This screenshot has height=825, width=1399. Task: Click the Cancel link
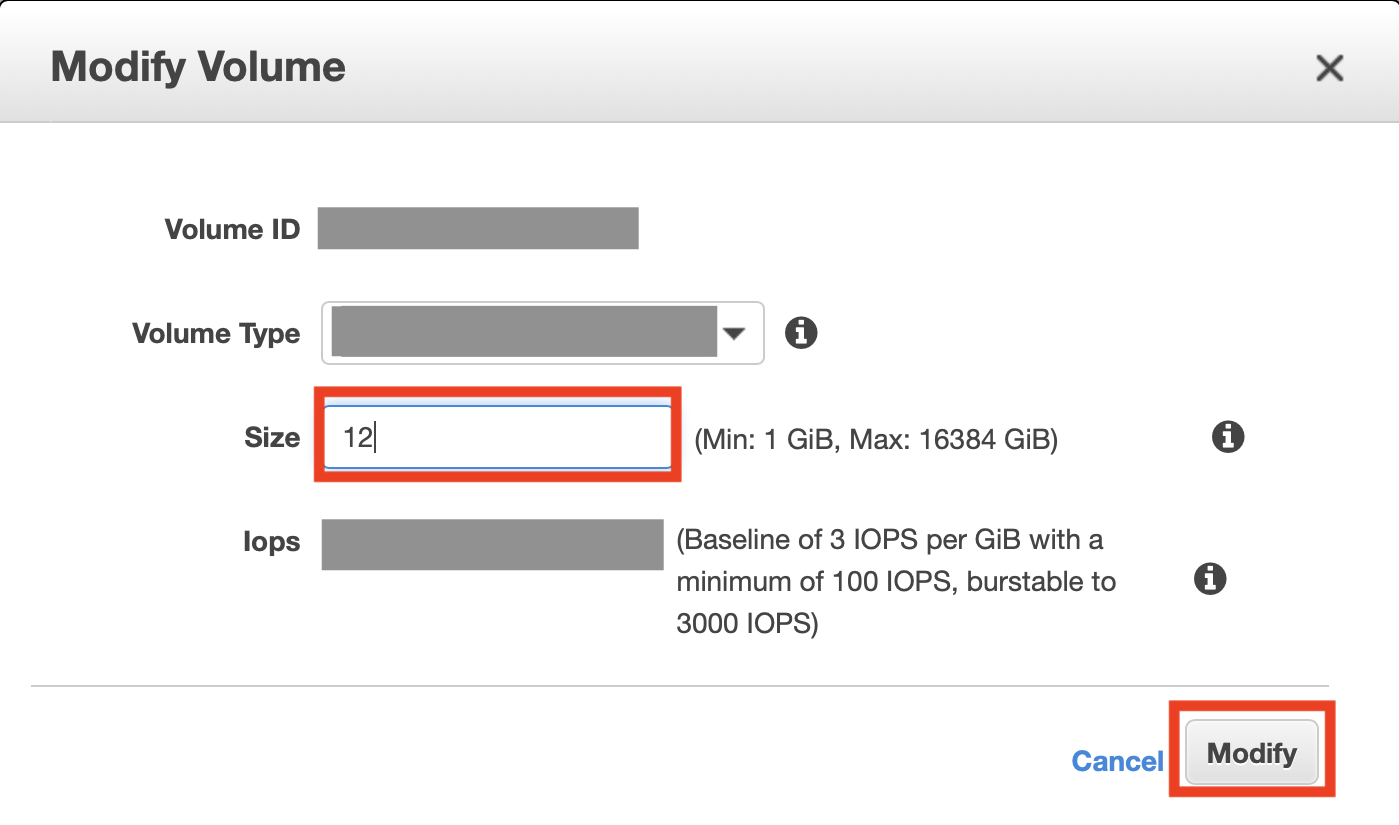pyautogui.click(x=1117, y=761)
